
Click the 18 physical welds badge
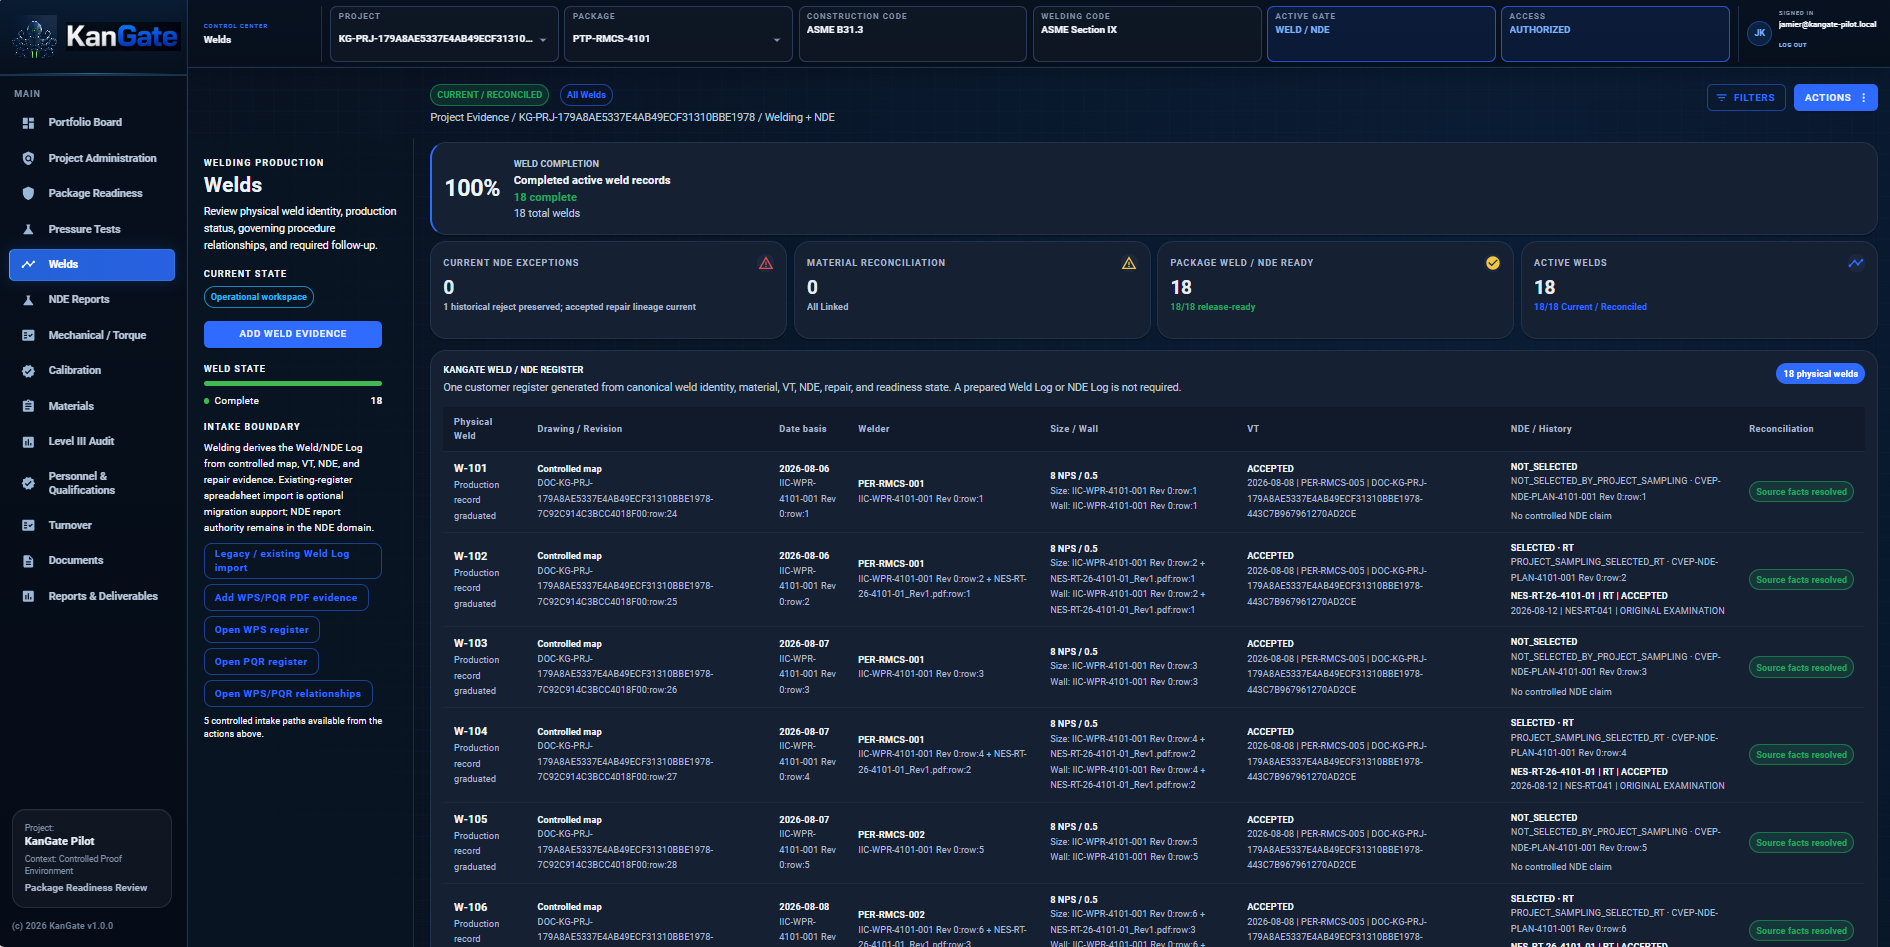1820,374
